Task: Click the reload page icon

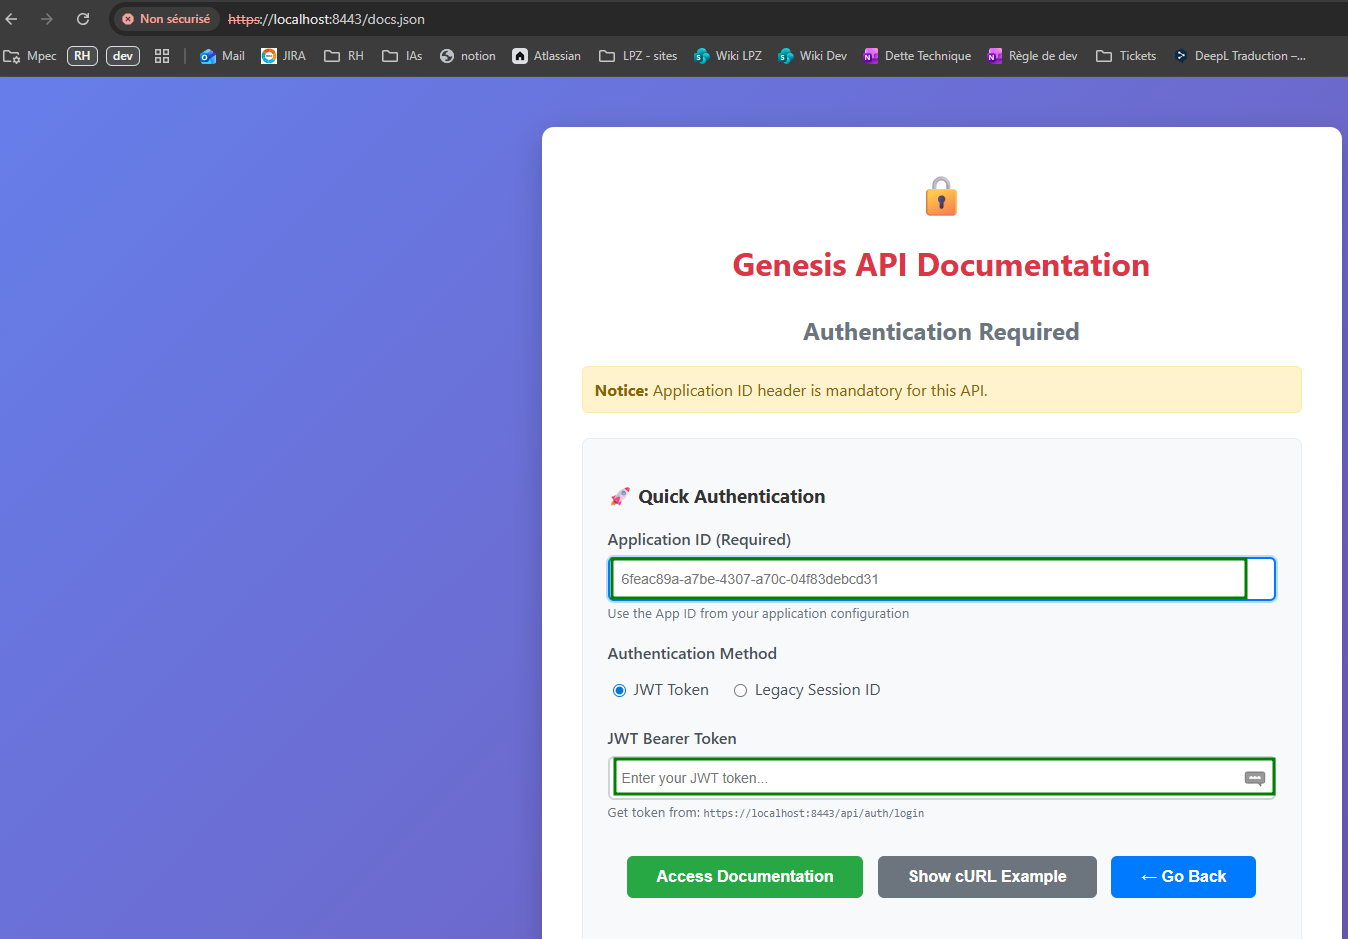Action: click(x=83, y=18)
